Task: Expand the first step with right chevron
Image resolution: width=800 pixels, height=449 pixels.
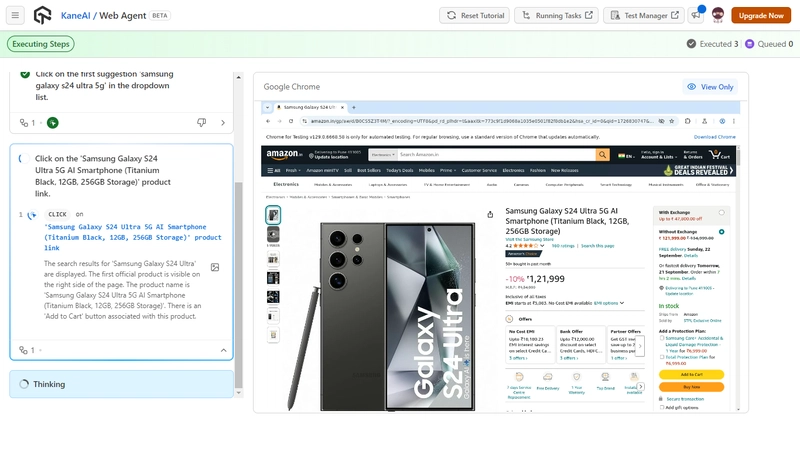Action: [x=223, y=122]
